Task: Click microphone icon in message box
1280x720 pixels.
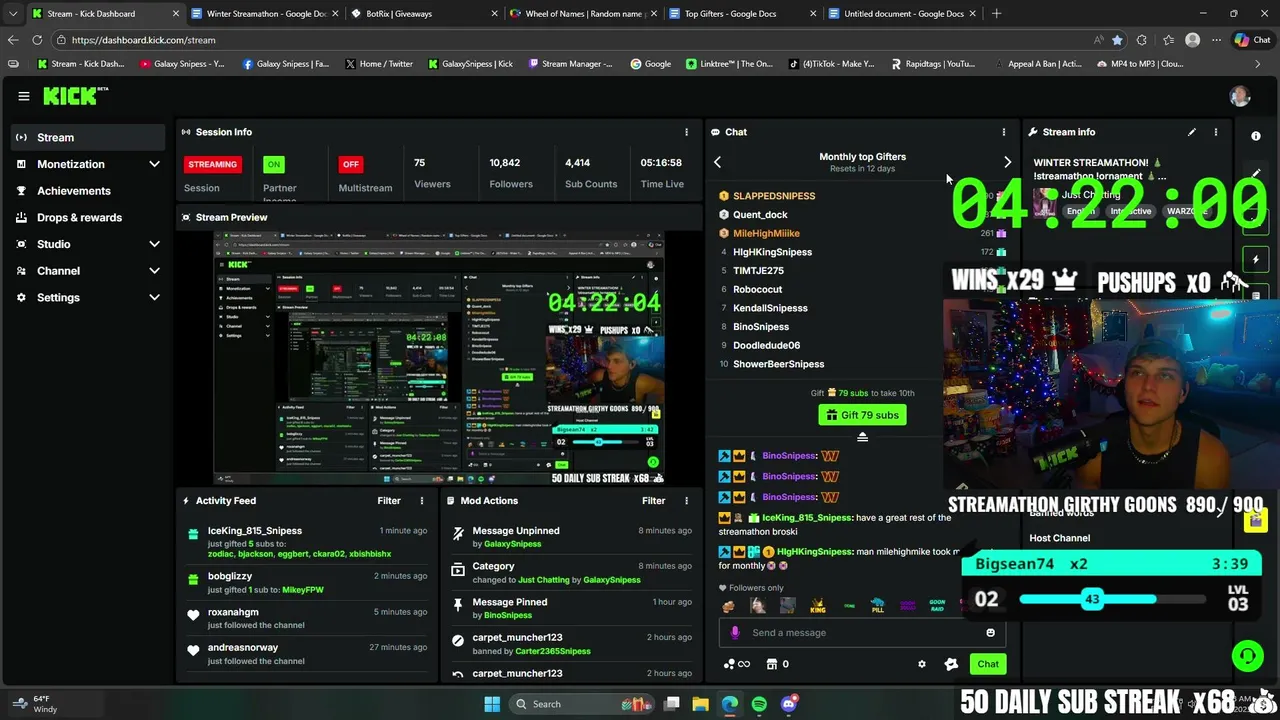Action: pyautogui.click(x=735, y=632)
